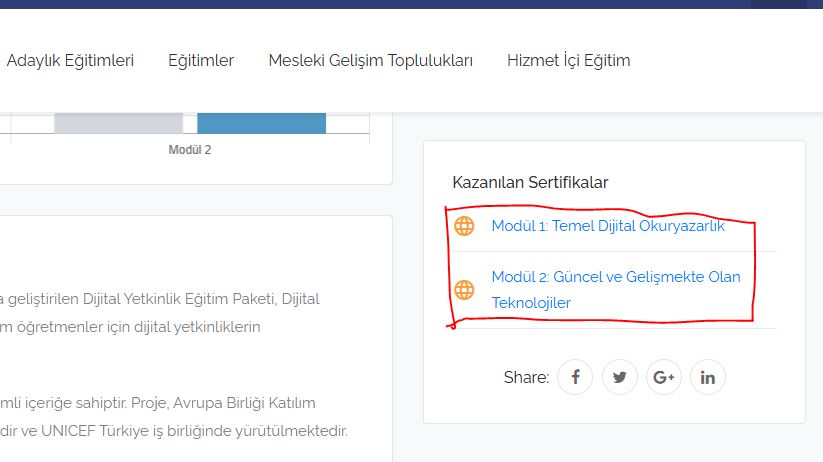Screen dimensions: 823x462
Task: Share on Facebook
Action: [x=575, y=377]
